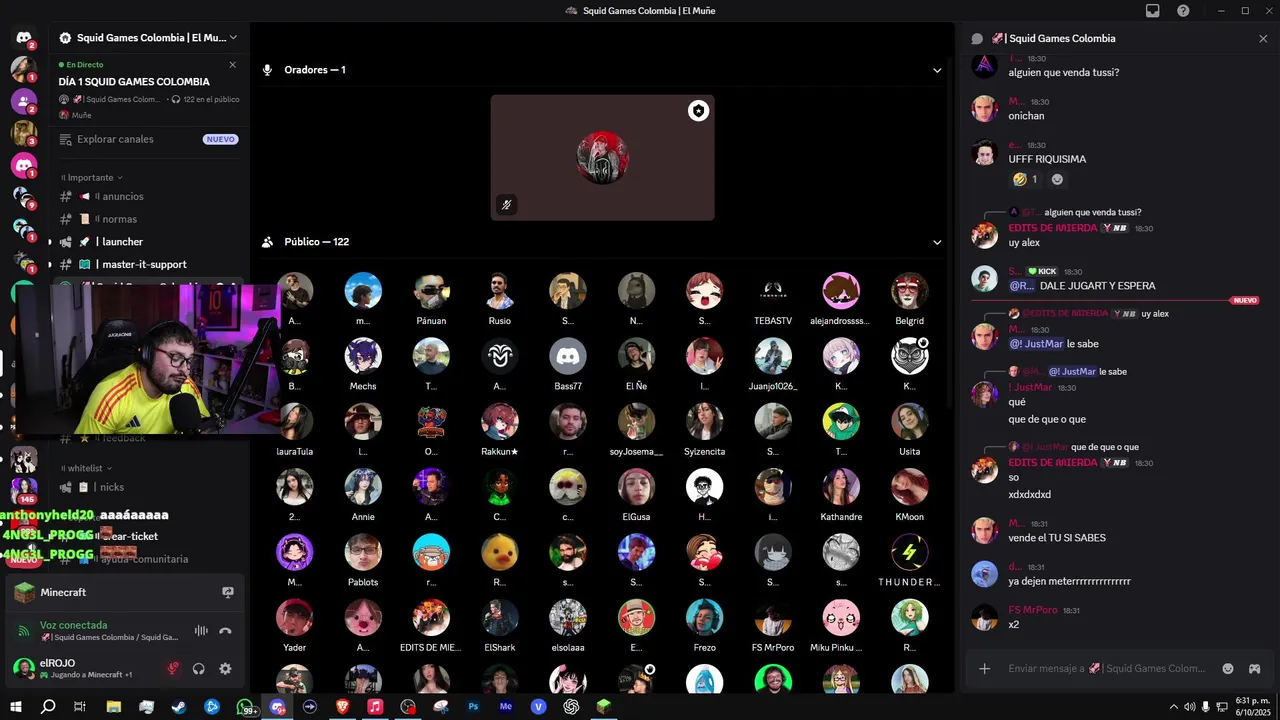Image resolution: width=1280 pixels, height=720 pixels.
Task: Toggle noise suppression in voice panel
Action: click(x=201, y=631)
